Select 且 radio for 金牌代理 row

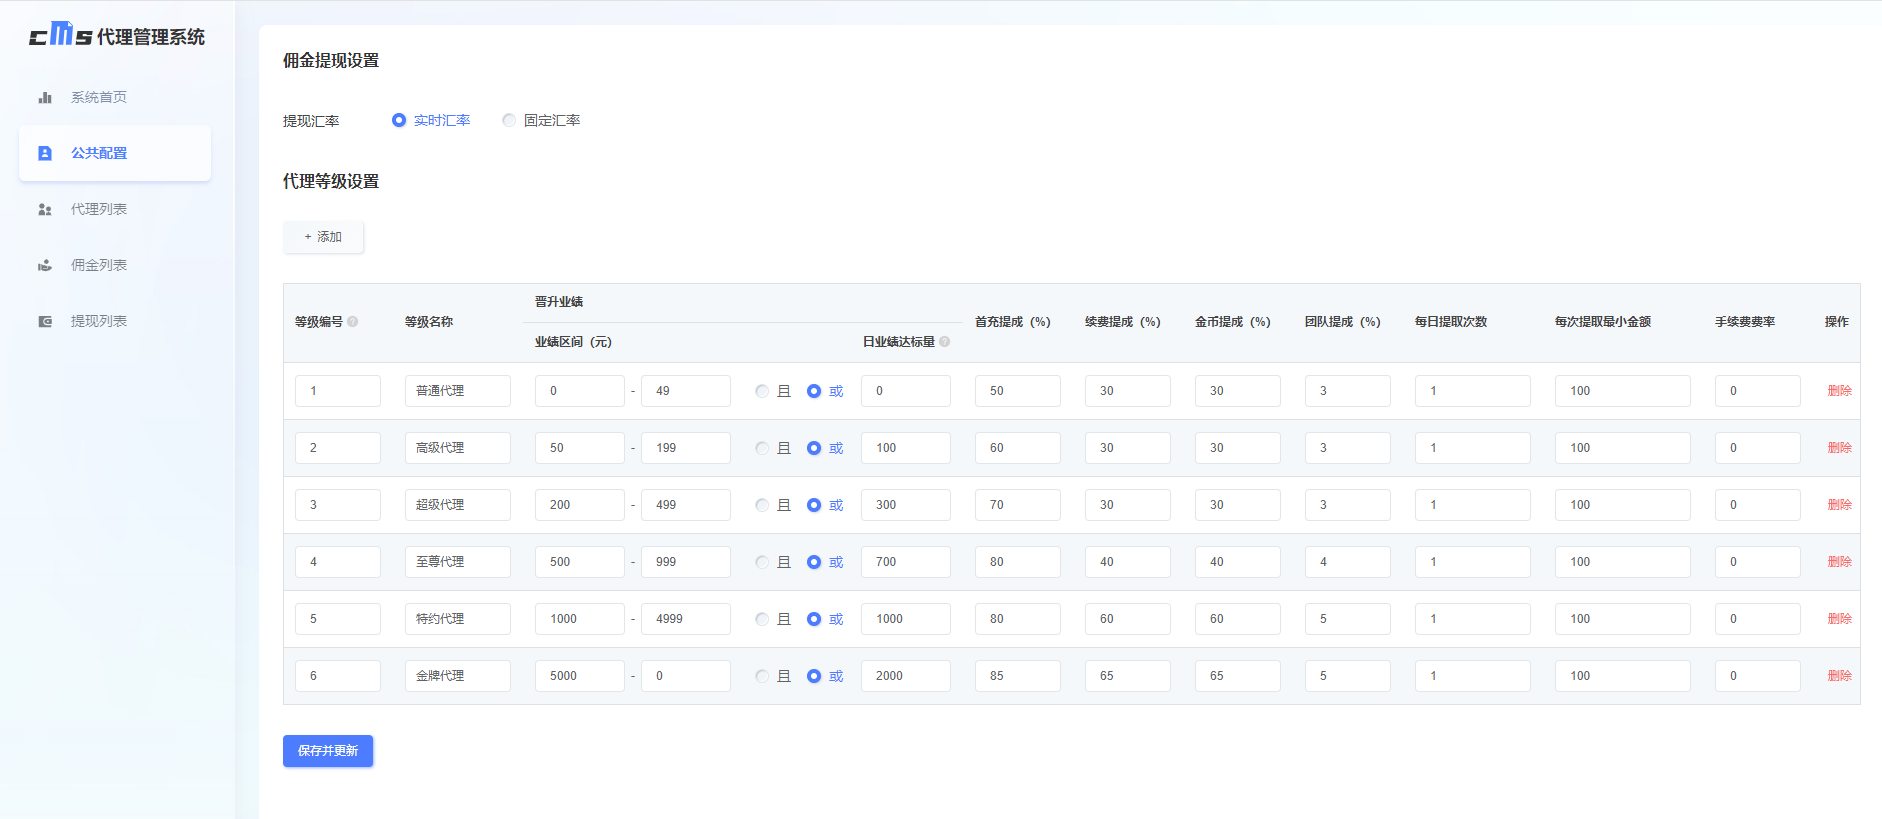[x=773, y=676]
